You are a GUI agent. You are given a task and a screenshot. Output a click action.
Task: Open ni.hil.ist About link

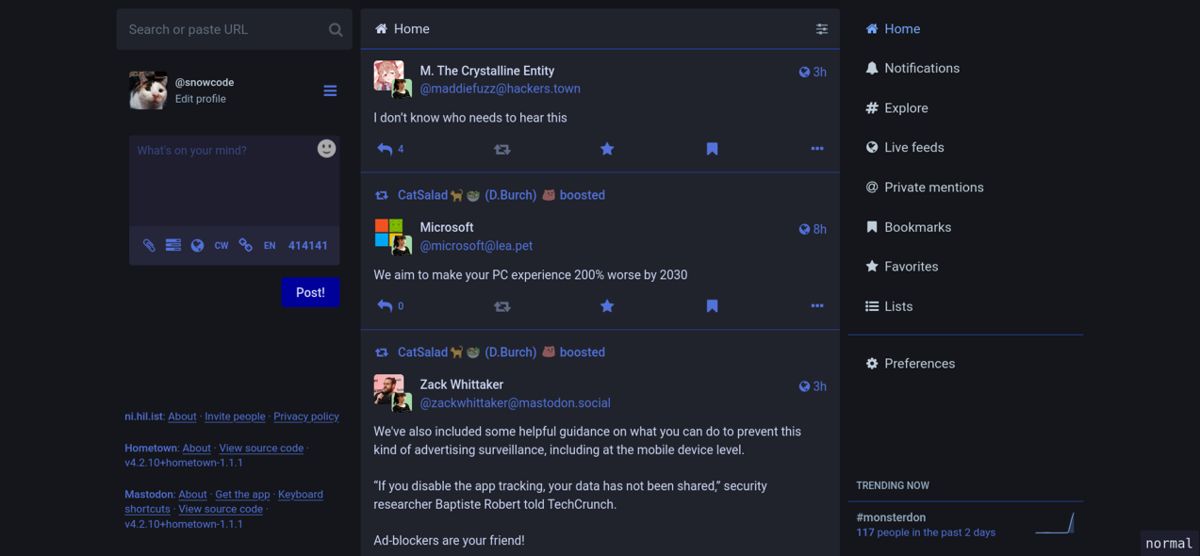click(x=182, y=417)
